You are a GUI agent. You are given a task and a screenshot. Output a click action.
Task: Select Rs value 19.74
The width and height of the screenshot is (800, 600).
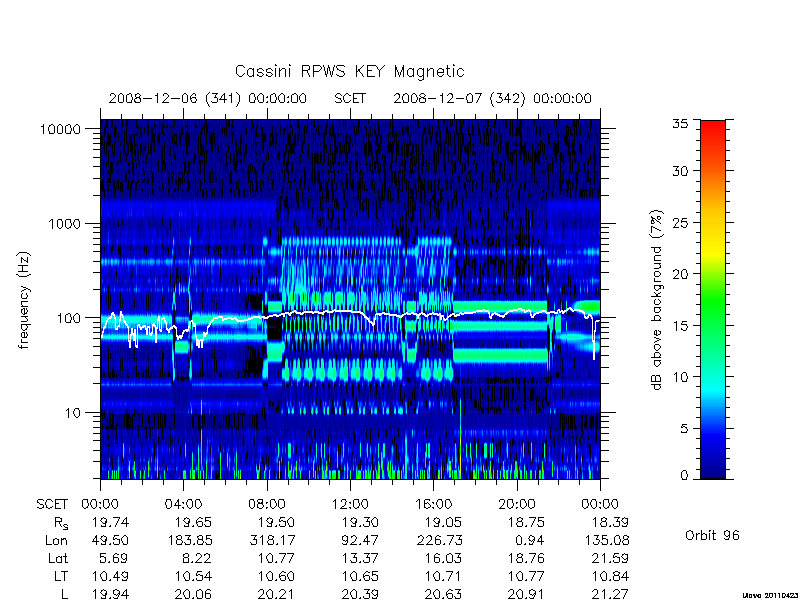pyautogui.click(x=110, y=522)
